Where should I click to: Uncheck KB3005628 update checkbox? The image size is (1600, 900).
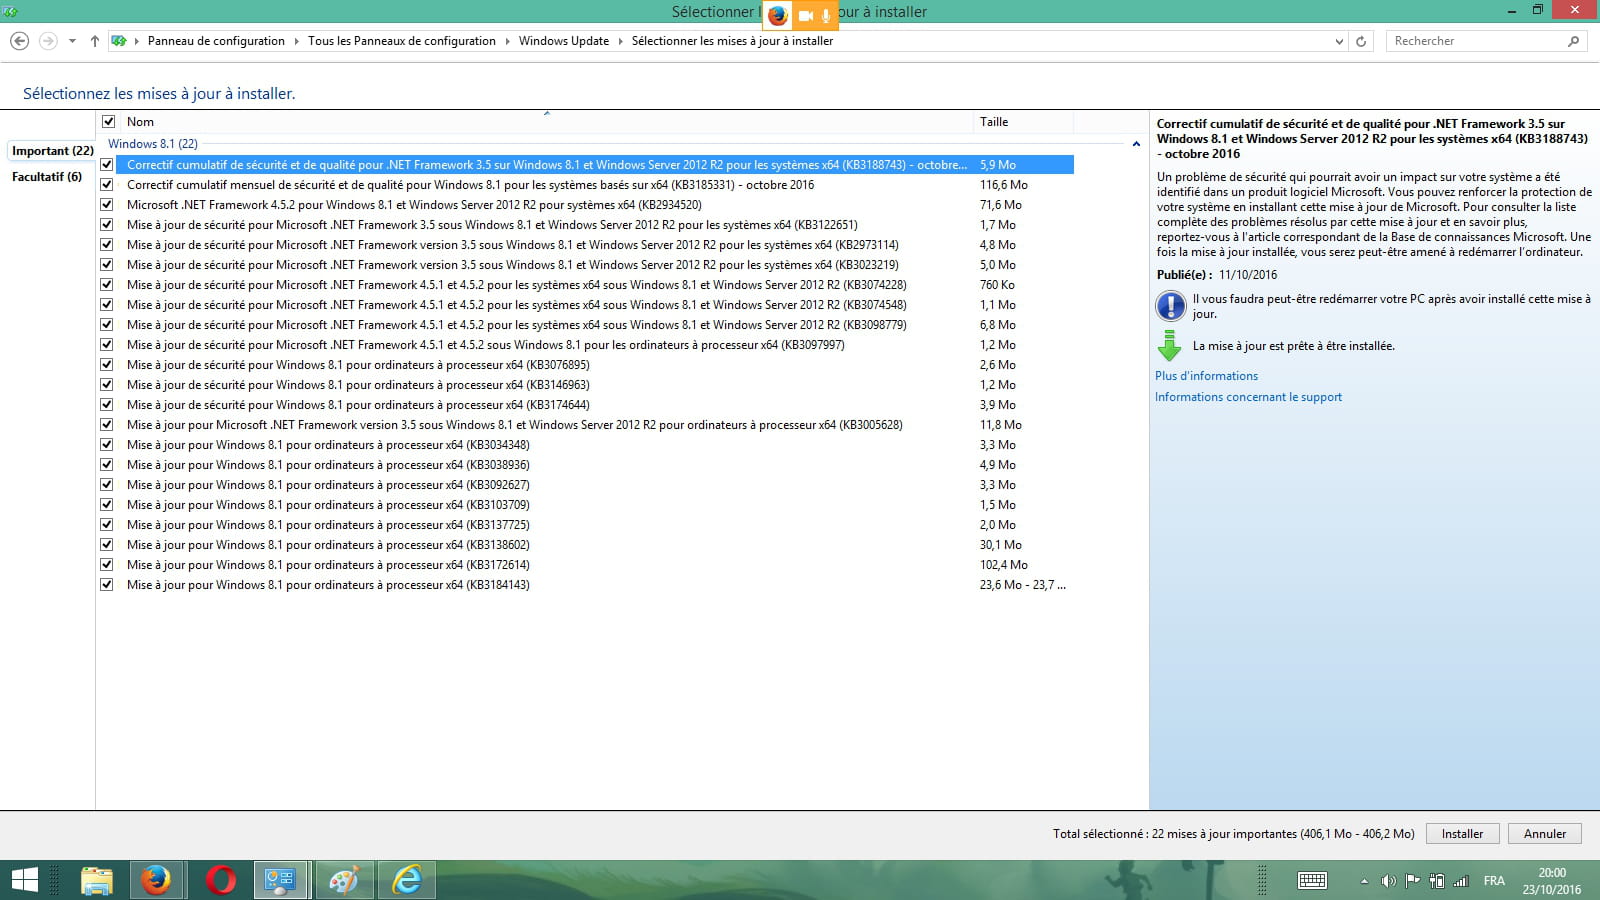(107, 425)
